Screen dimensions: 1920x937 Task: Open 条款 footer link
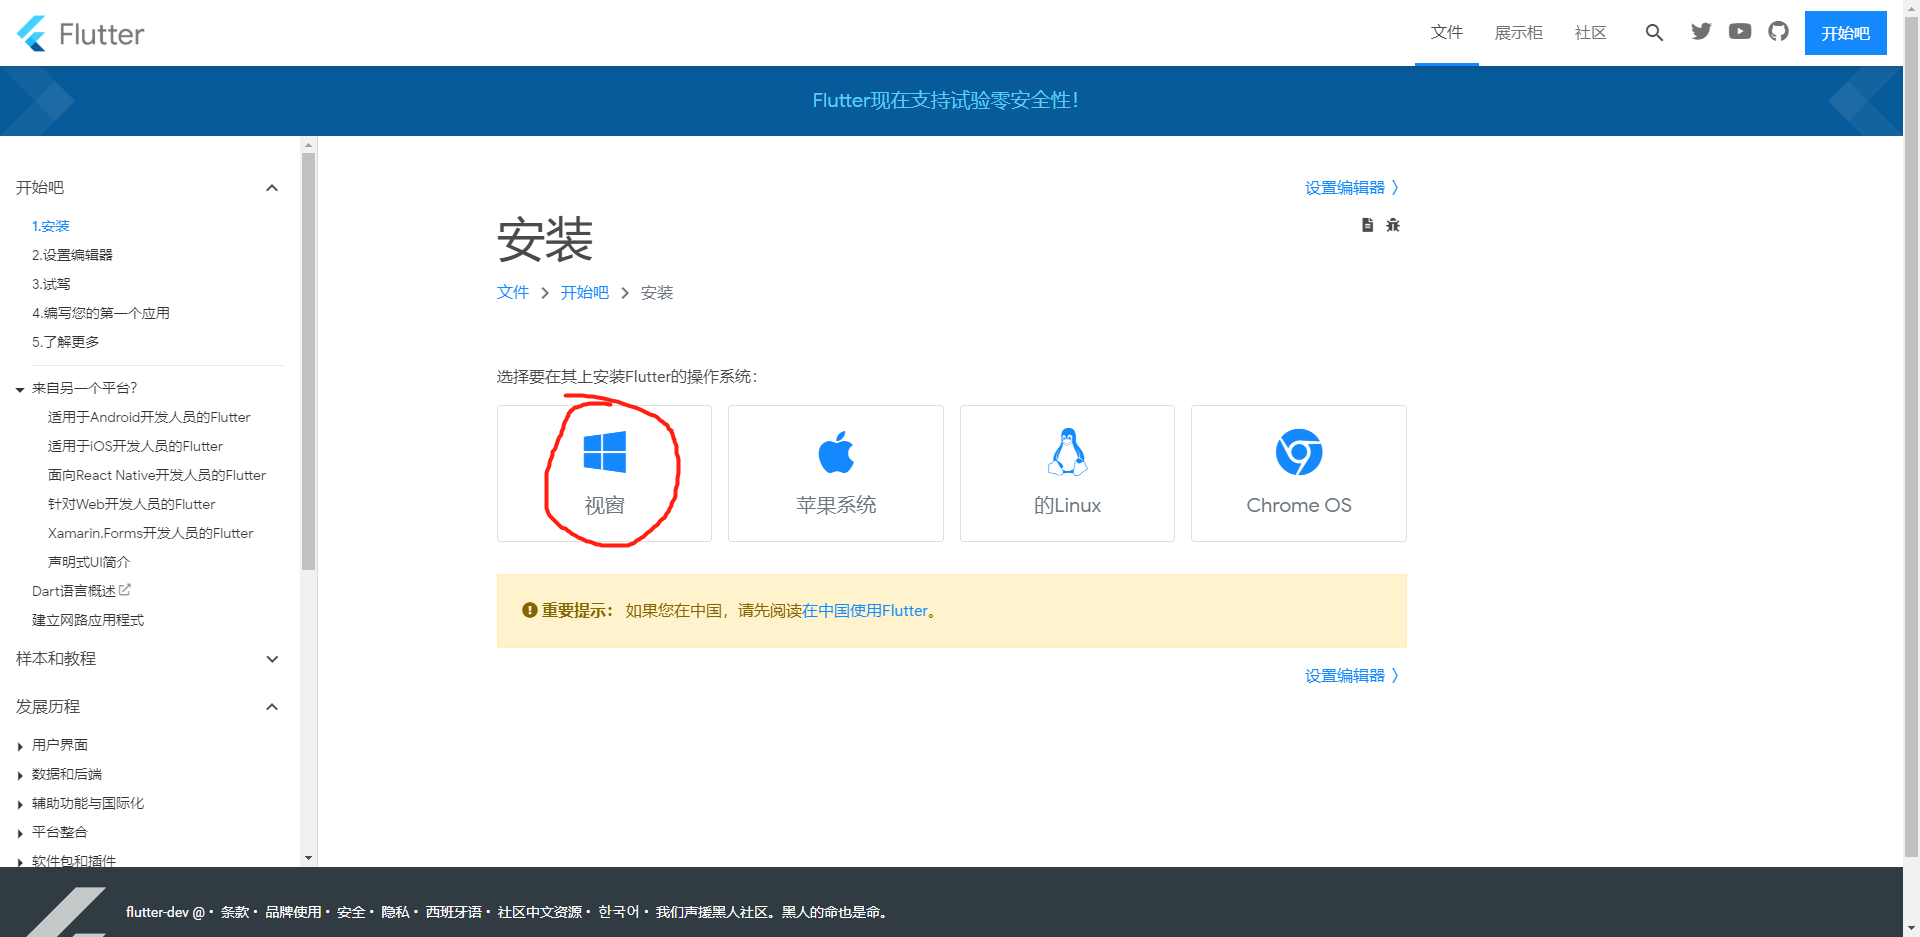pyautogui.click(x=235, y=912)
